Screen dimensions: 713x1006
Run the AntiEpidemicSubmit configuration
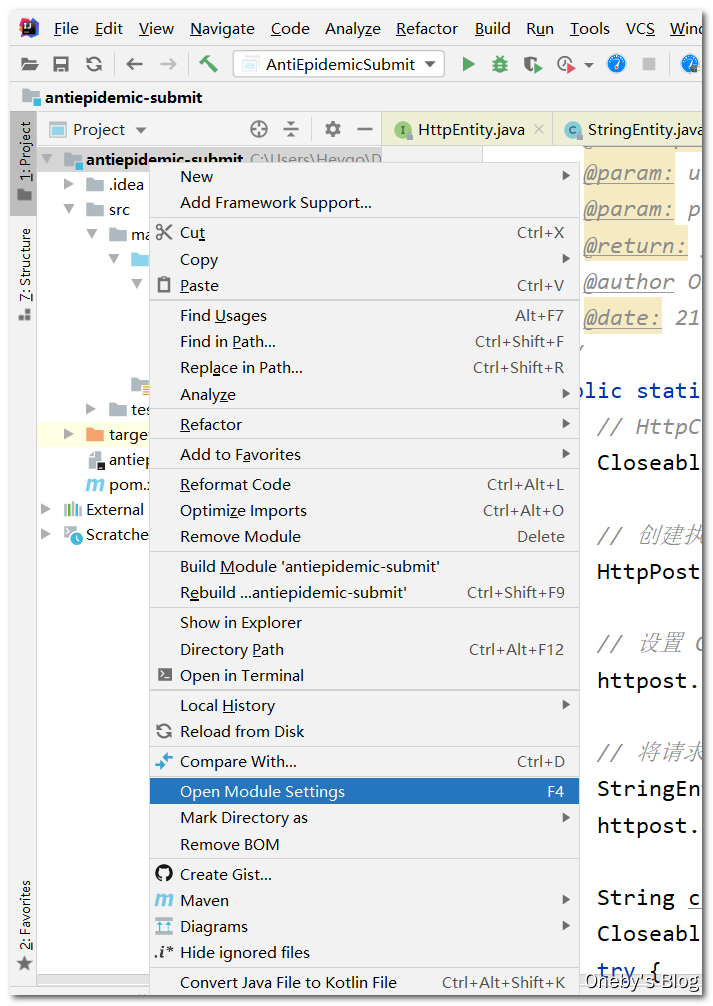pyautogui.click(x=467, y=63)
